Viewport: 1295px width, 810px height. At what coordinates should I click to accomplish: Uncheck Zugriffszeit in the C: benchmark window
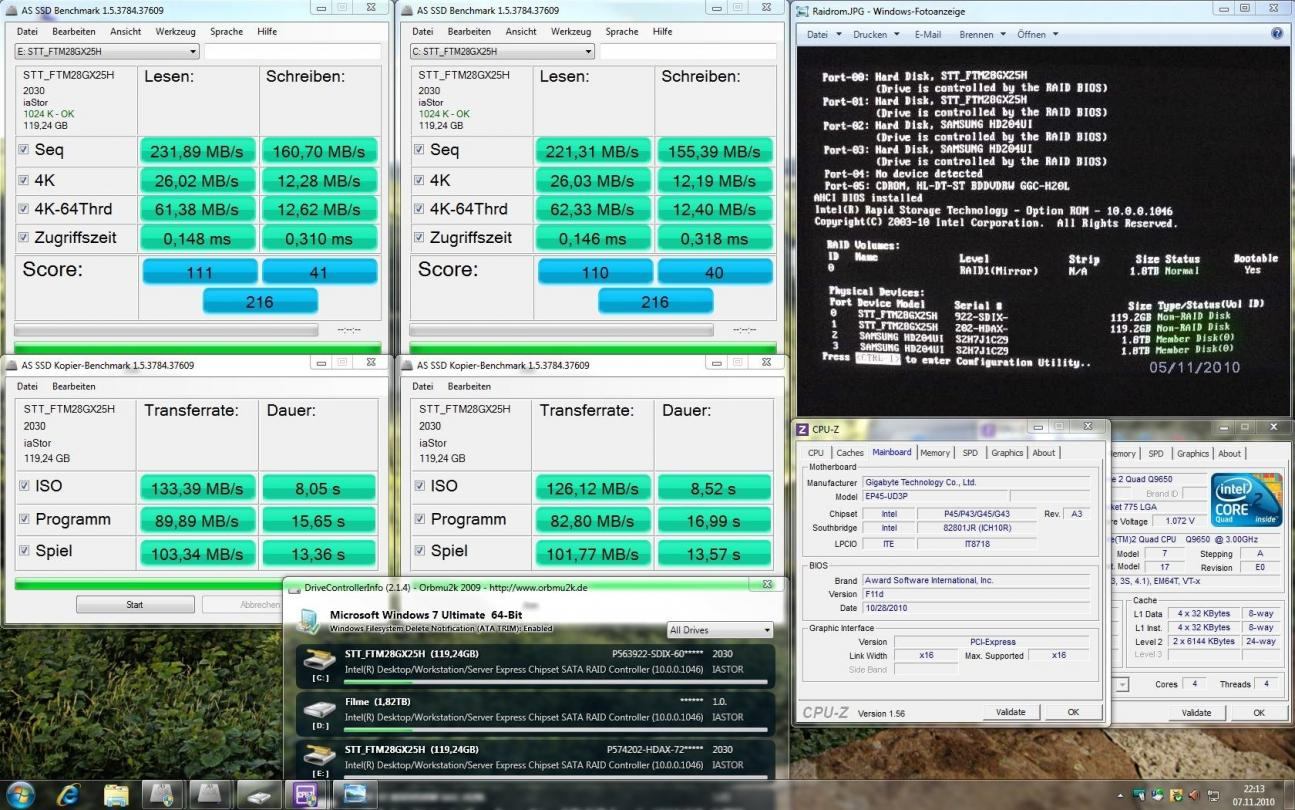[x=419, y=238]
